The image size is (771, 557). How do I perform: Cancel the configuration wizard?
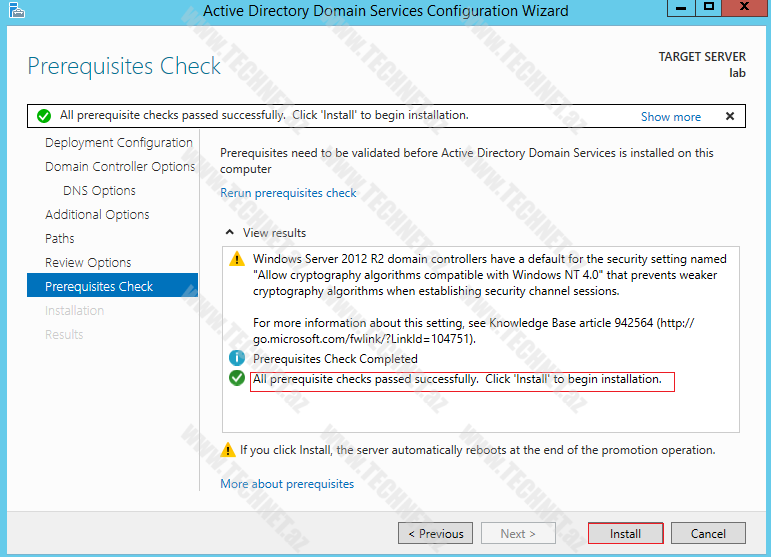[x=708, y=534]
